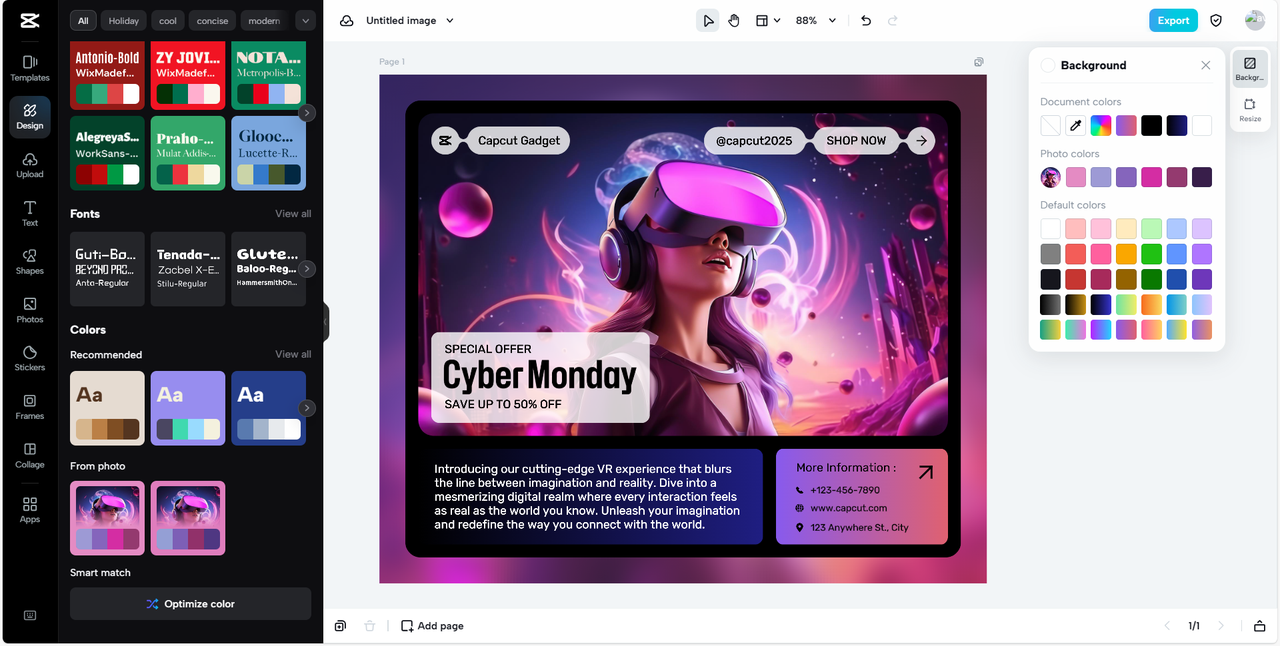Screen dimensions: 1280x646
Task: Undo the last action
Action: (x=866, y=20)
